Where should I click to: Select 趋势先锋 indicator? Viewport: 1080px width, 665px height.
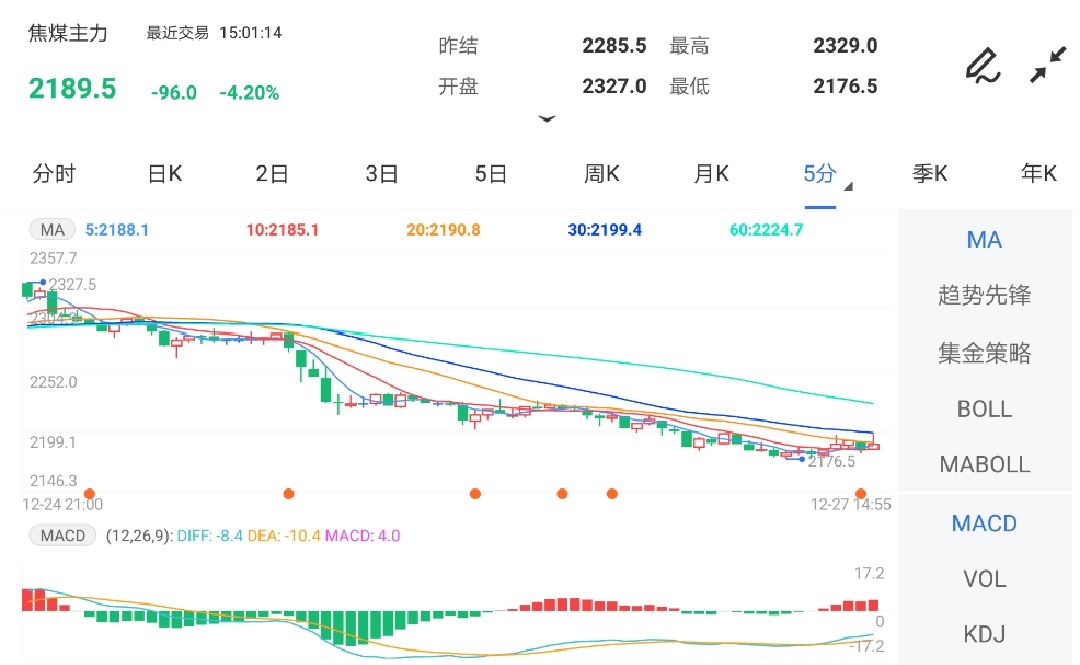984,296
